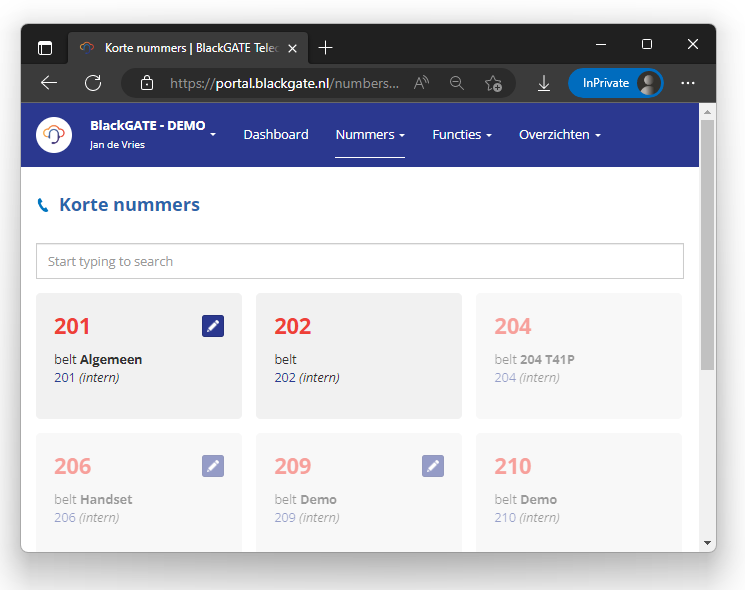Image resolution: width=745 pixels, height=590 pixels.
Task: Close the Korte nummers tab
Action: point(293,48)
